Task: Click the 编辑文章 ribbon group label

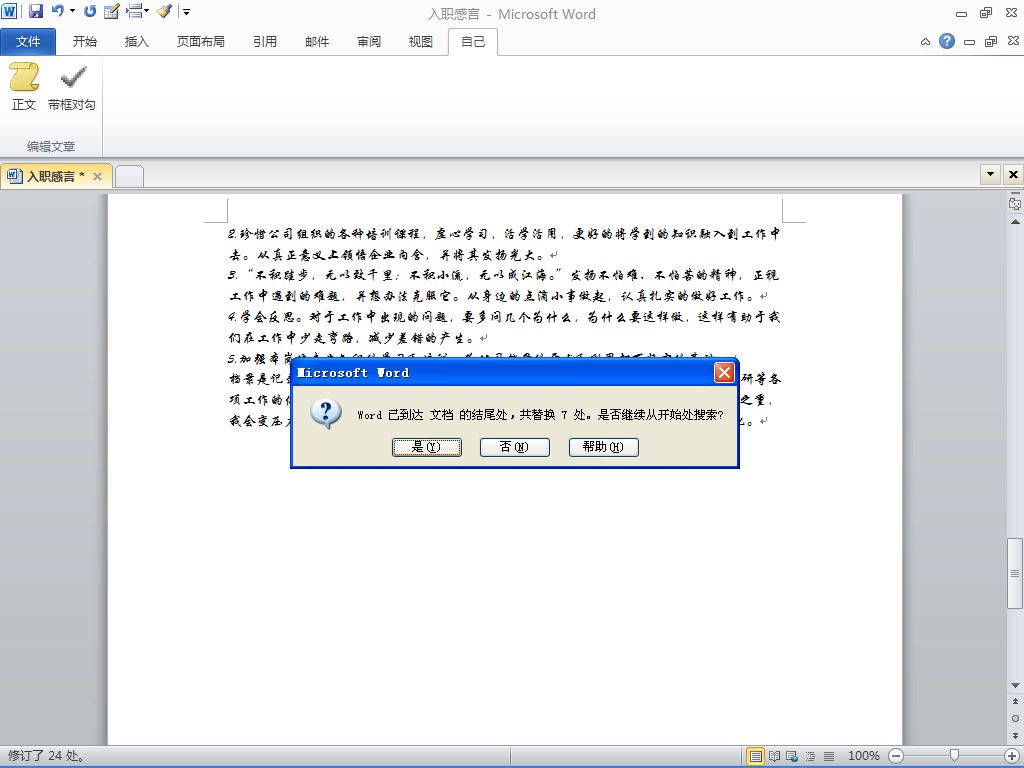Action: (51, 146)
